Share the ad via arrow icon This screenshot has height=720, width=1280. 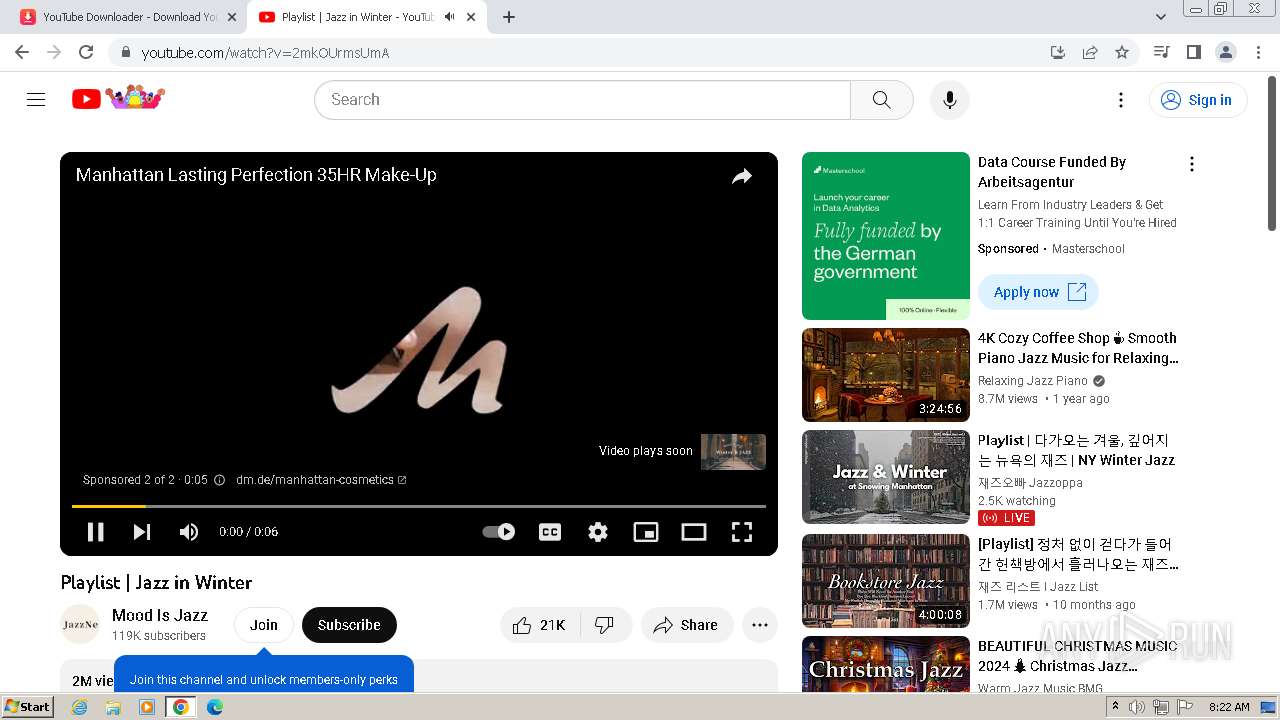click(x=742, y=176)
